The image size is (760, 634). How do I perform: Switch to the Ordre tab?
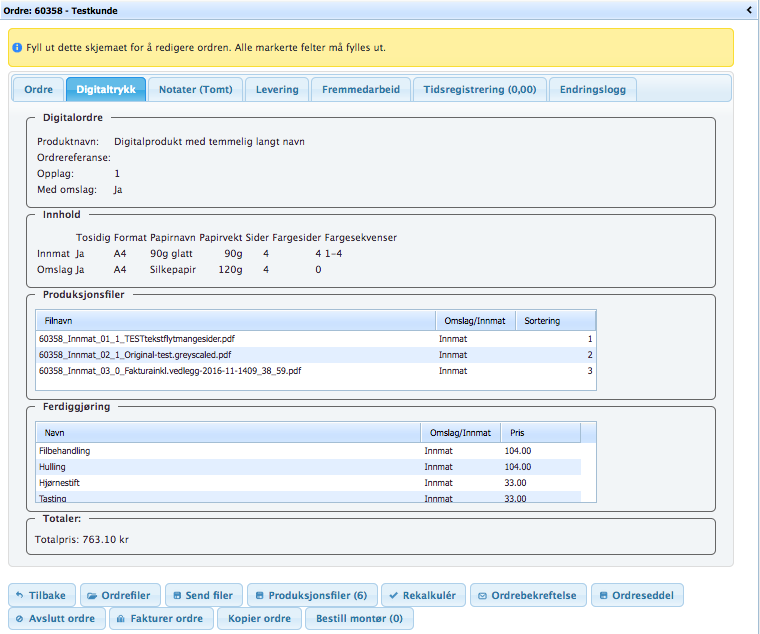(x=38, y=89)
